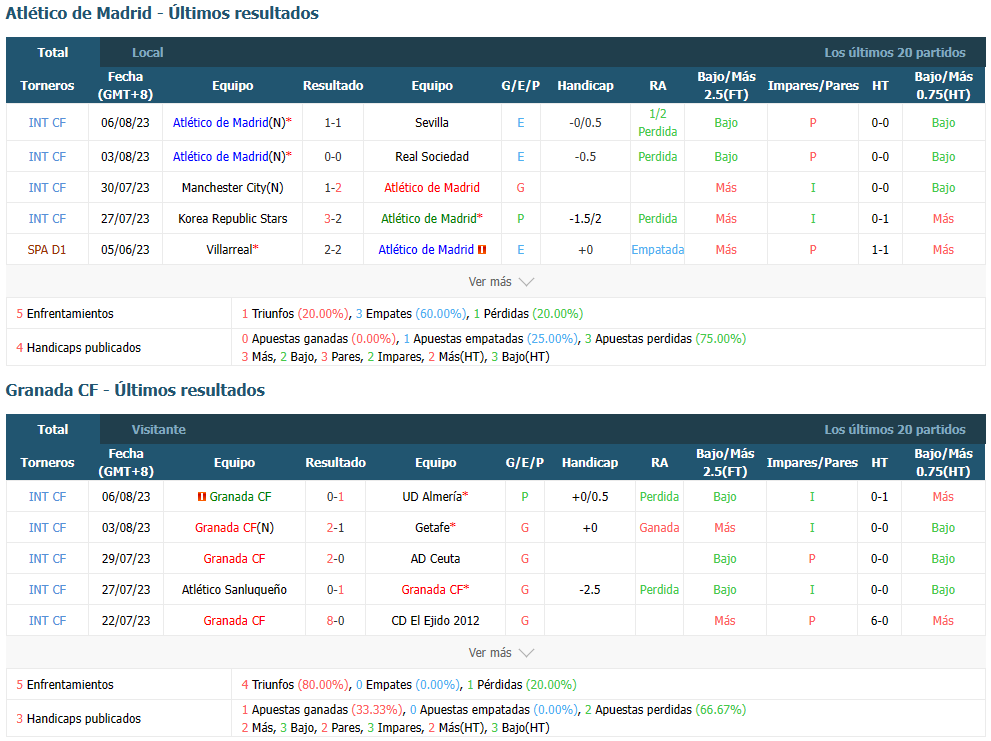Select the Total tab in the Atlético de Madrid section
Screen dimensions: 991x741
point(52,52)
